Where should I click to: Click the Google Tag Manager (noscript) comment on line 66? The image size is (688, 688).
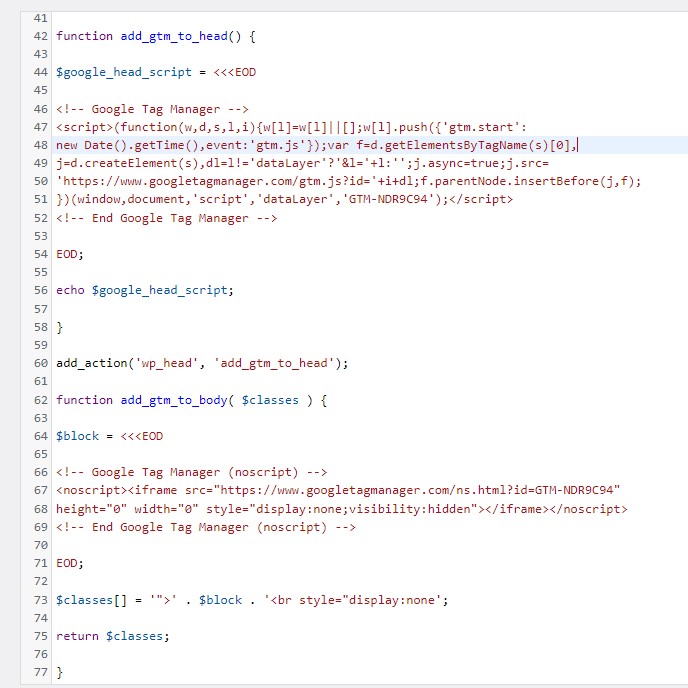tap(192, 472)
